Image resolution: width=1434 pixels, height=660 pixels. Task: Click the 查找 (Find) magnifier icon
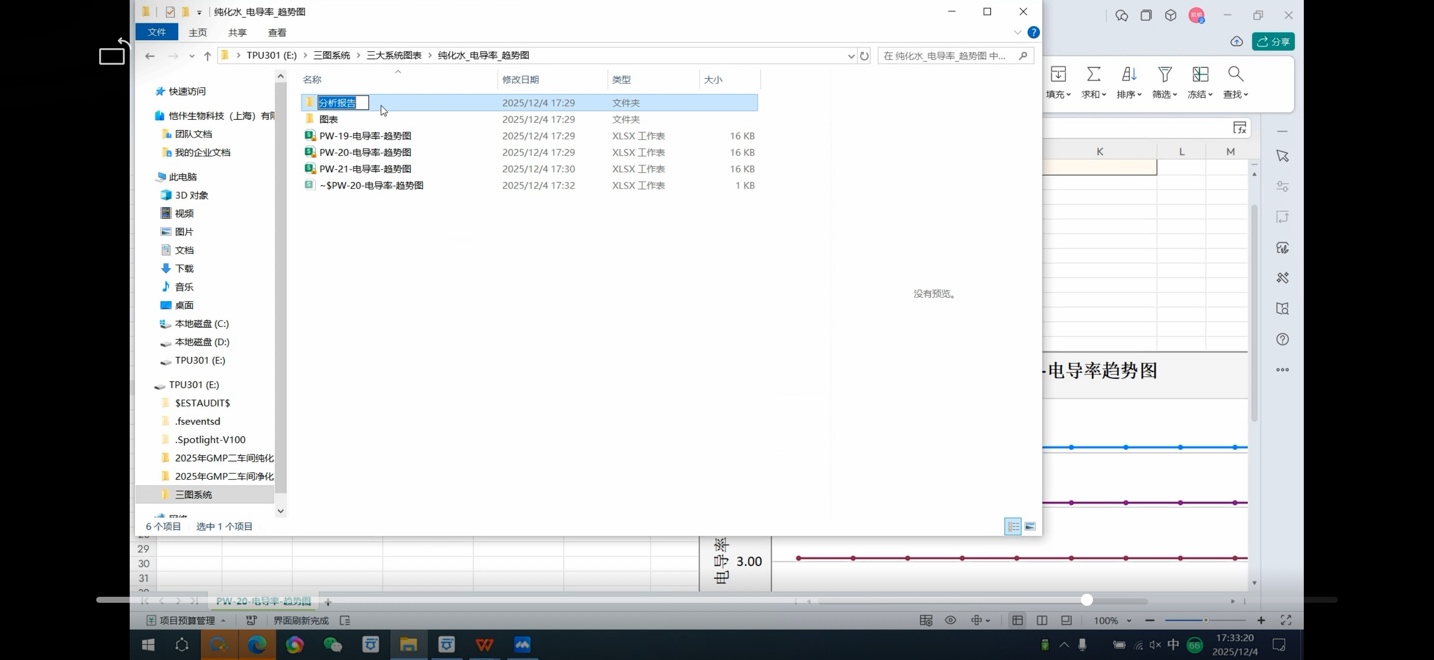click(x=1235, y=75)
